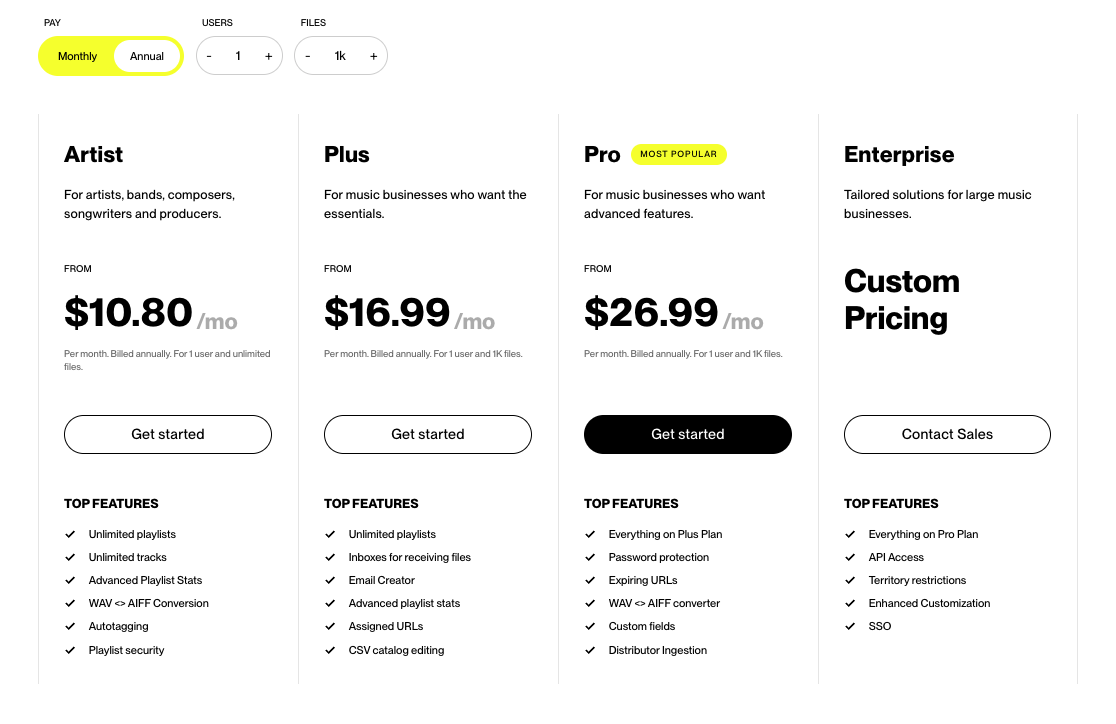Click the checkmark beside Expiring URLs
The image size is (1116, 724).
tap(590, 580)
